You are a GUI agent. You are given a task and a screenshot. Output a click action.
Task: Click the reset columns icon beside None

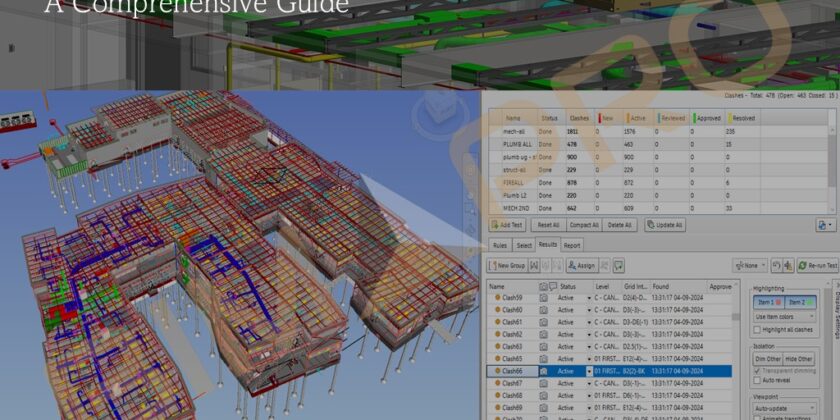pos(776,265)
